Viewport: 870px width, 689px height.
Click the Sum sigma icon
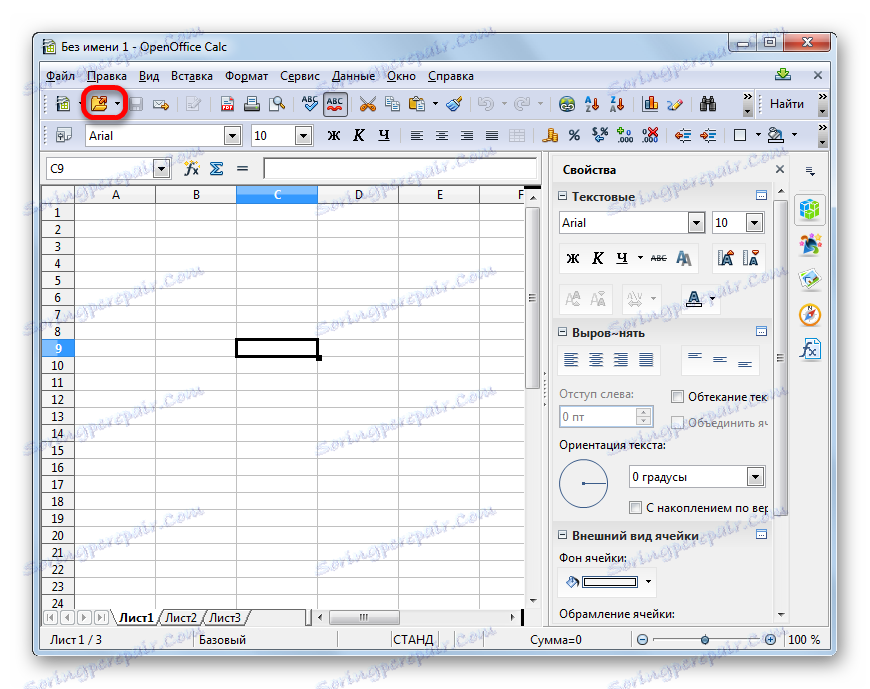(216, 169)
